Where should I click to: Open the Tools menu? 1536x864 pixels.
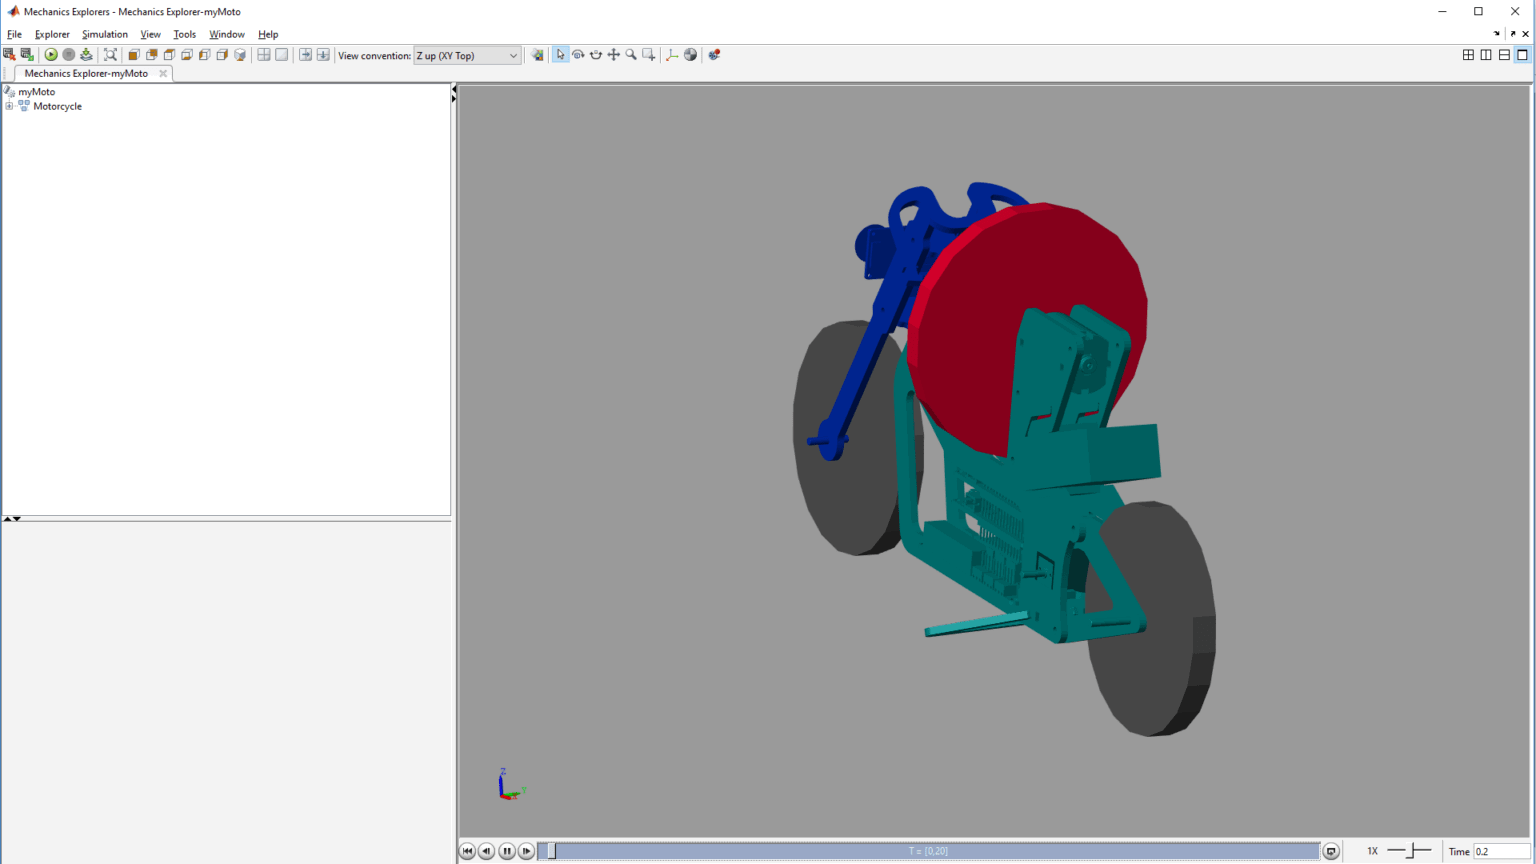click(x=184, y=34)
